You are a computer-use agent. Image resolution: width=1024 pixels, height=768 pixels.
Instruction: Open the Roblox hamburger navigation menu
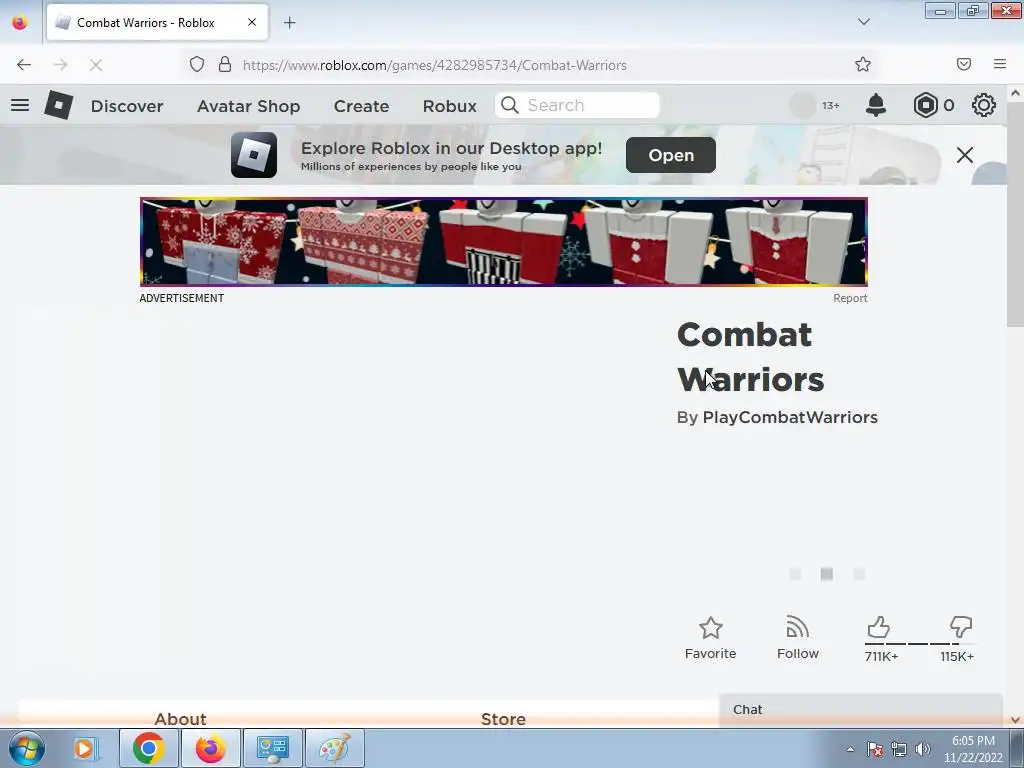[20, 105]
